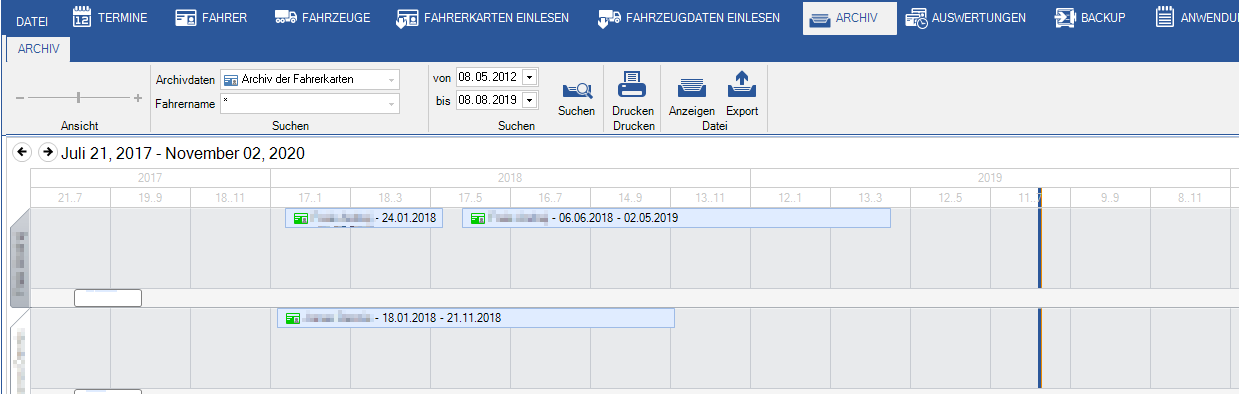Image resolution: width=1240 pixels, height=394 pixels.
Task: Select the Archiv ribbon sub-tab
Action: click(38, 49)
